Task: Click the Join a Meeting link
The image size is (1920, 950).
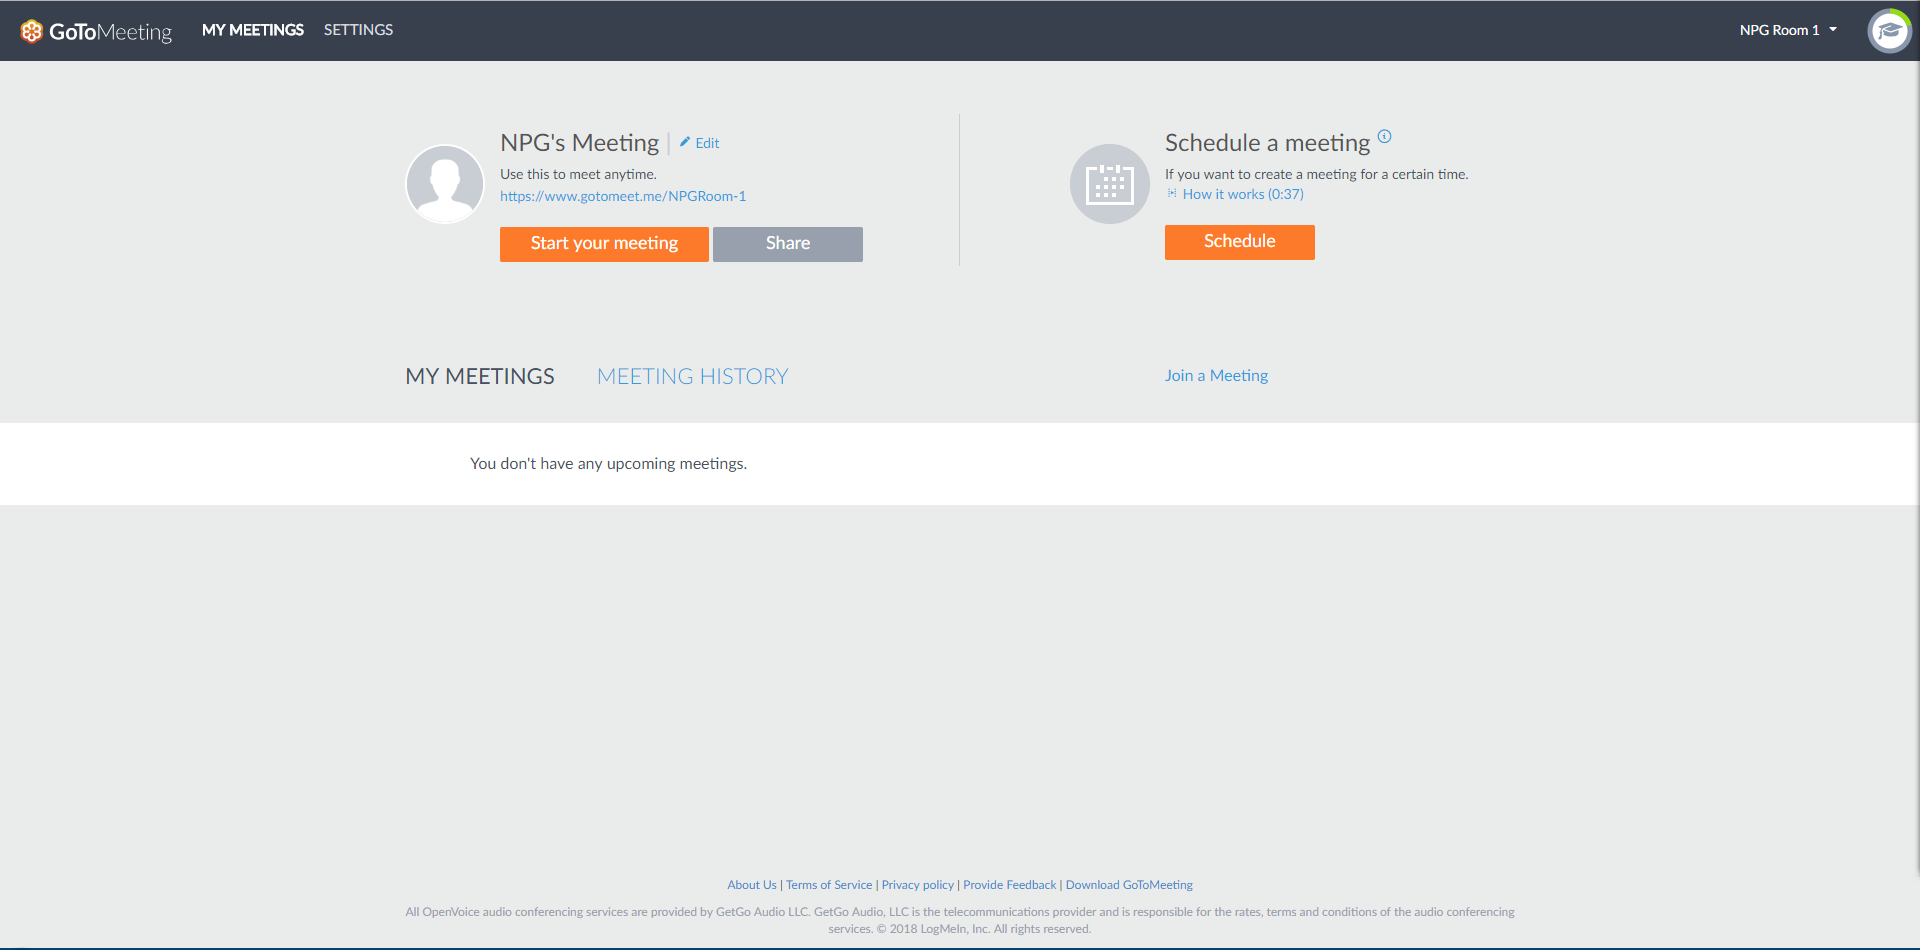Action: [x=1216, y=375]
